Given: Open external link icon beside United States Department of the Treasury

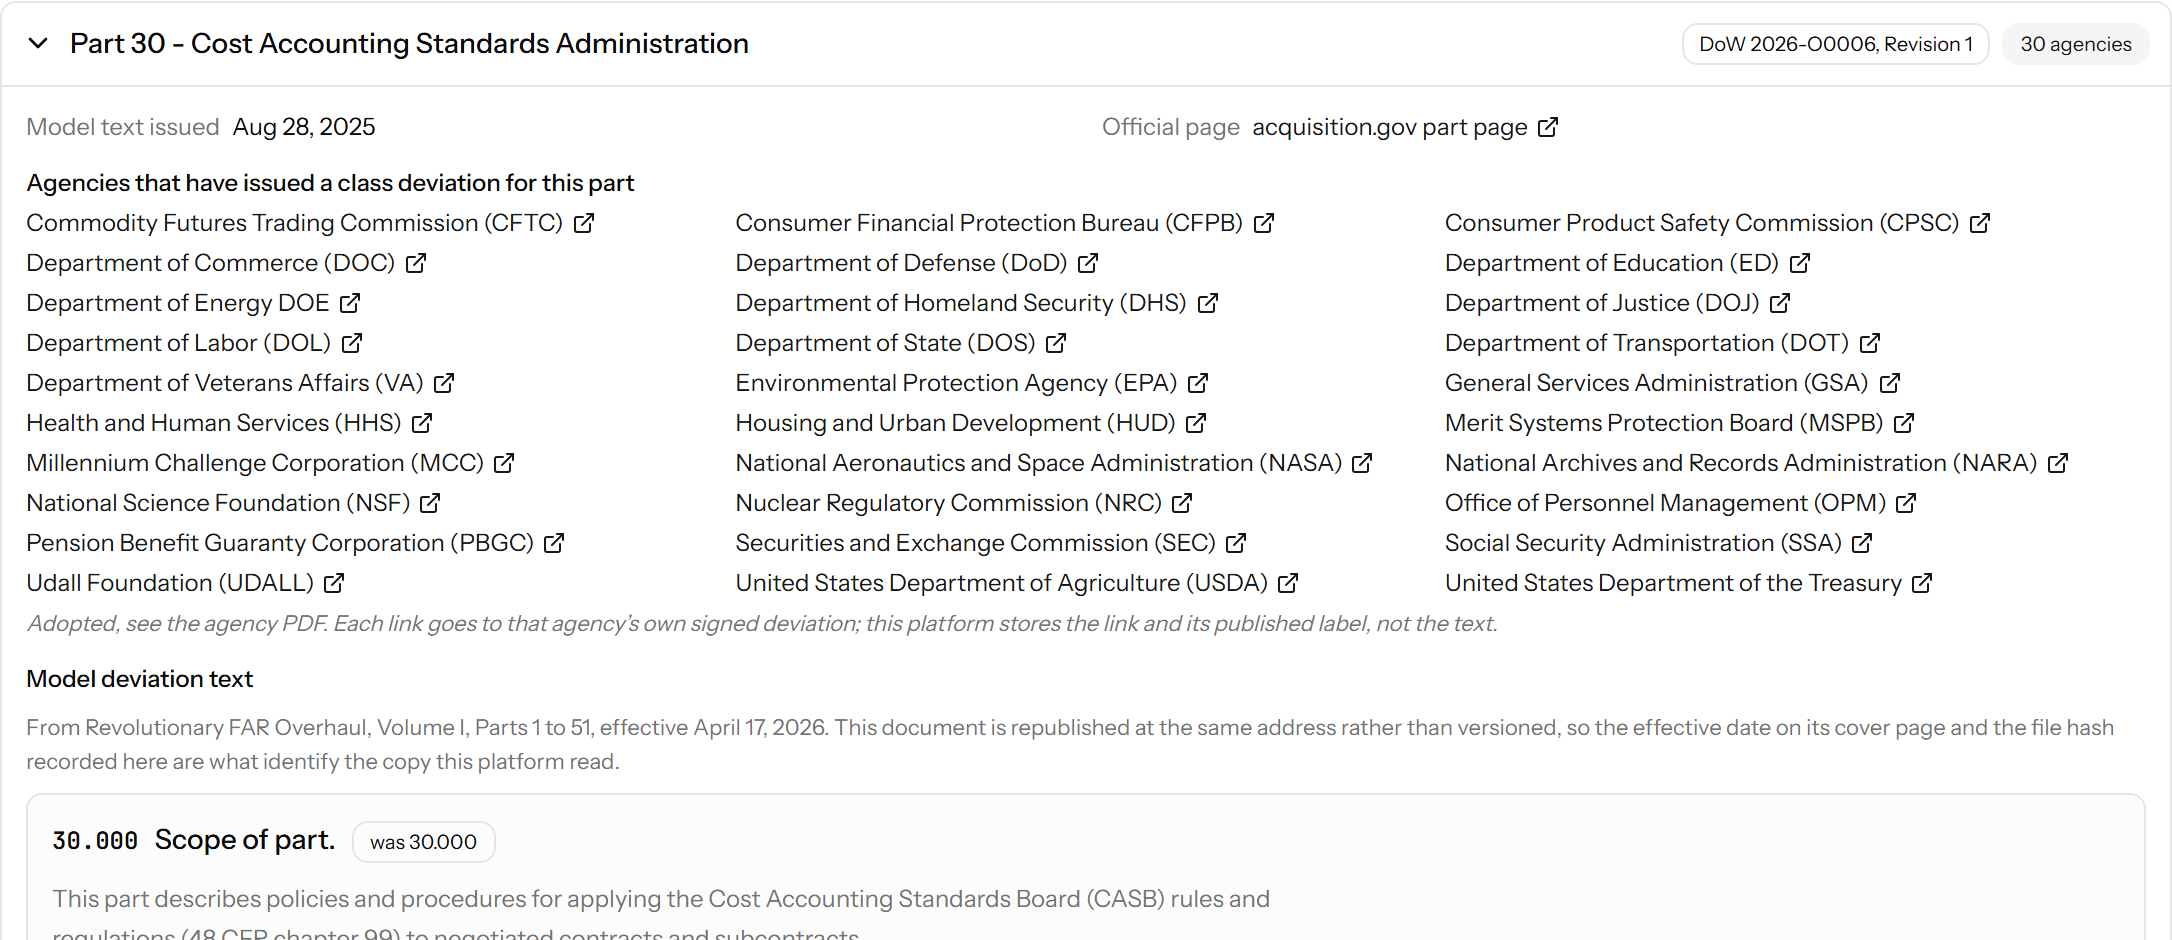Looking at the screenshot, I should (x=1922, y=583).
